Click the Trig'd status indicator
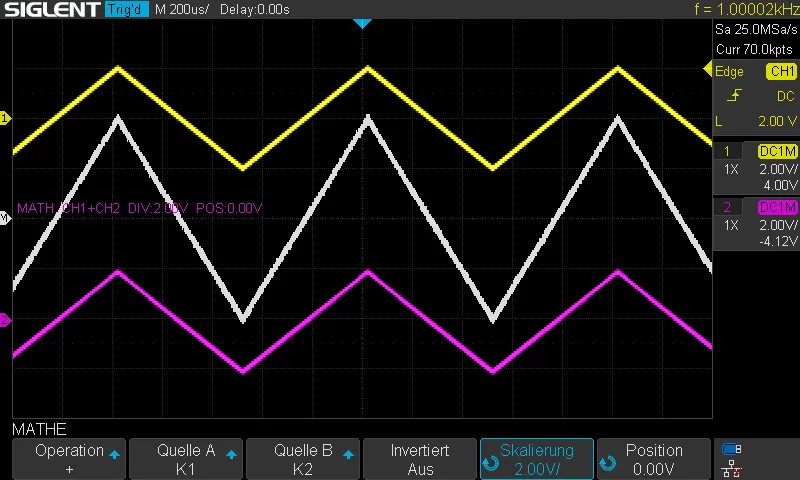The height and width of the screenshot is (480, 800). (127, 9)
